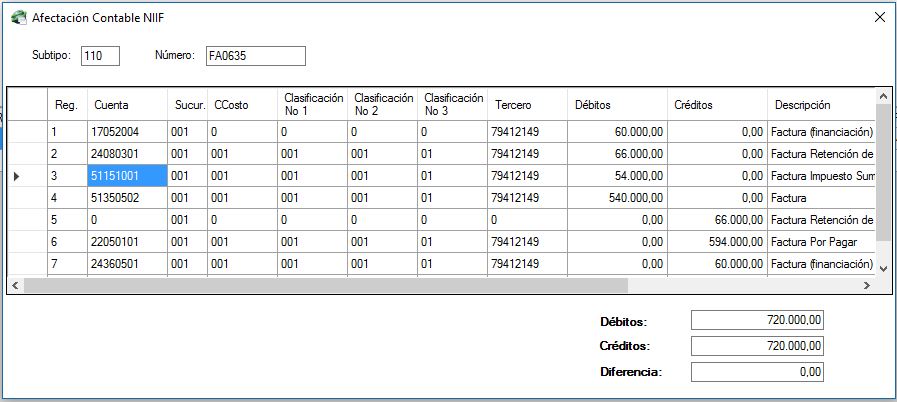Select account cell 24360501
The width and height of the screenshot is (897, 402).
pyautogui.click(x=128, y=264)
